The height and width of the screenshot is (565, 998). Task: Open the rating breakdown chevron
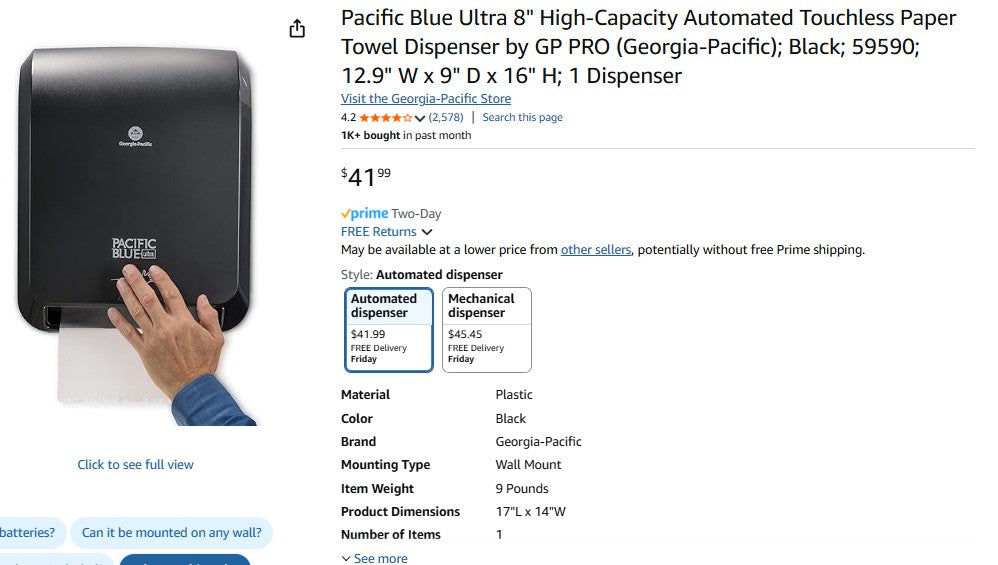point(420,118)
